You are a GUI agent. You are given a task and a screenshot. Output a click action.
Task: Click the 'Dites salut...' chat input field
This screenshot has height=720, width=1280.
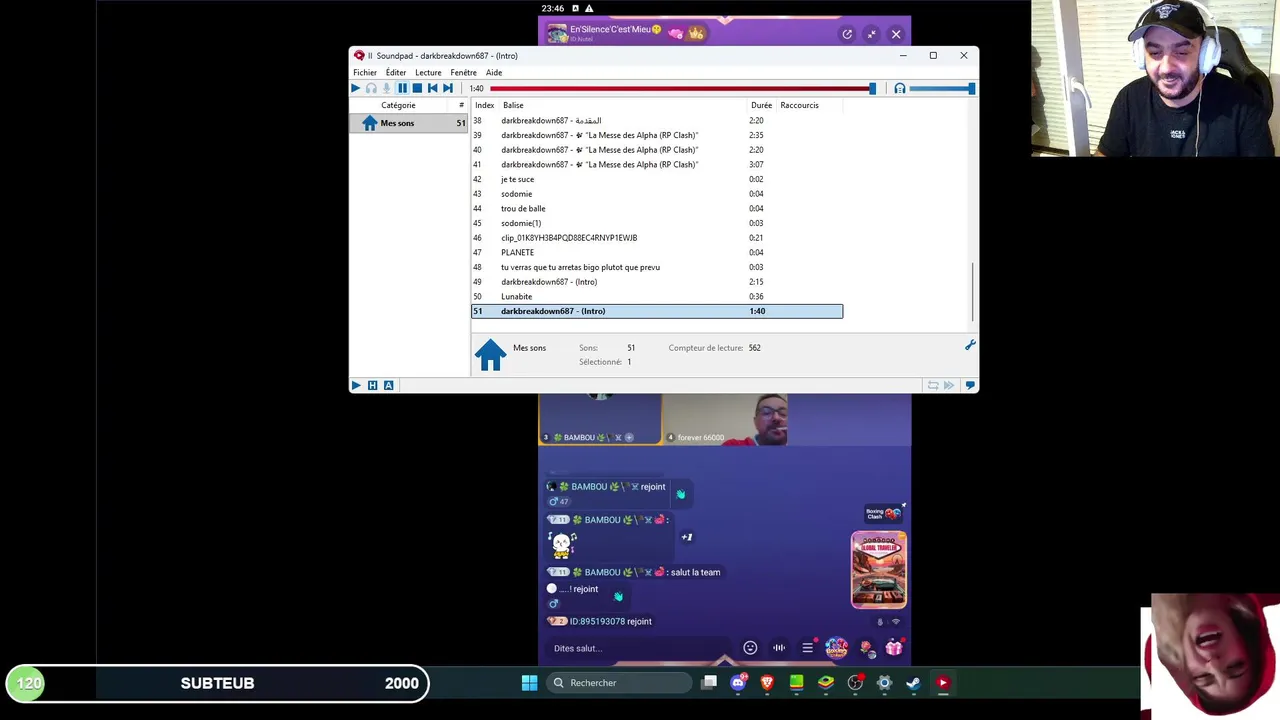pyautogui.click(x=640, y=648)
